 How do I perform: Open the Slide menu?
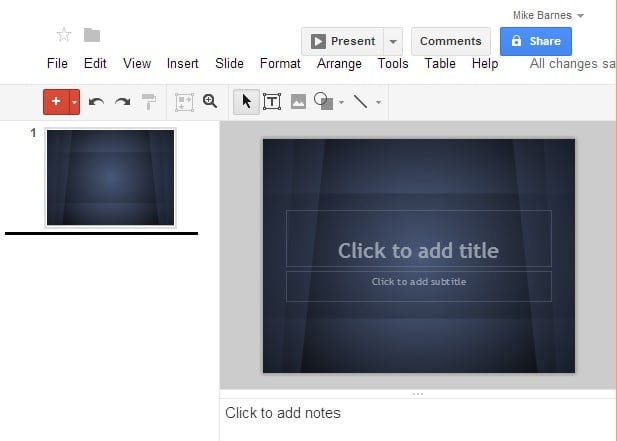(229, 63)
